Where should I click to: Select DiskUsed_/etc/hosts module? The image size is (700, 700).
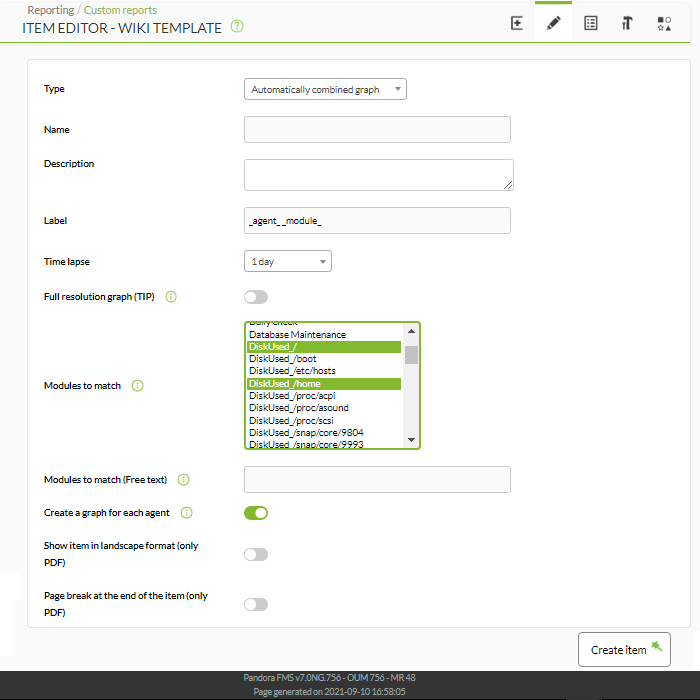tap(324, 371)
